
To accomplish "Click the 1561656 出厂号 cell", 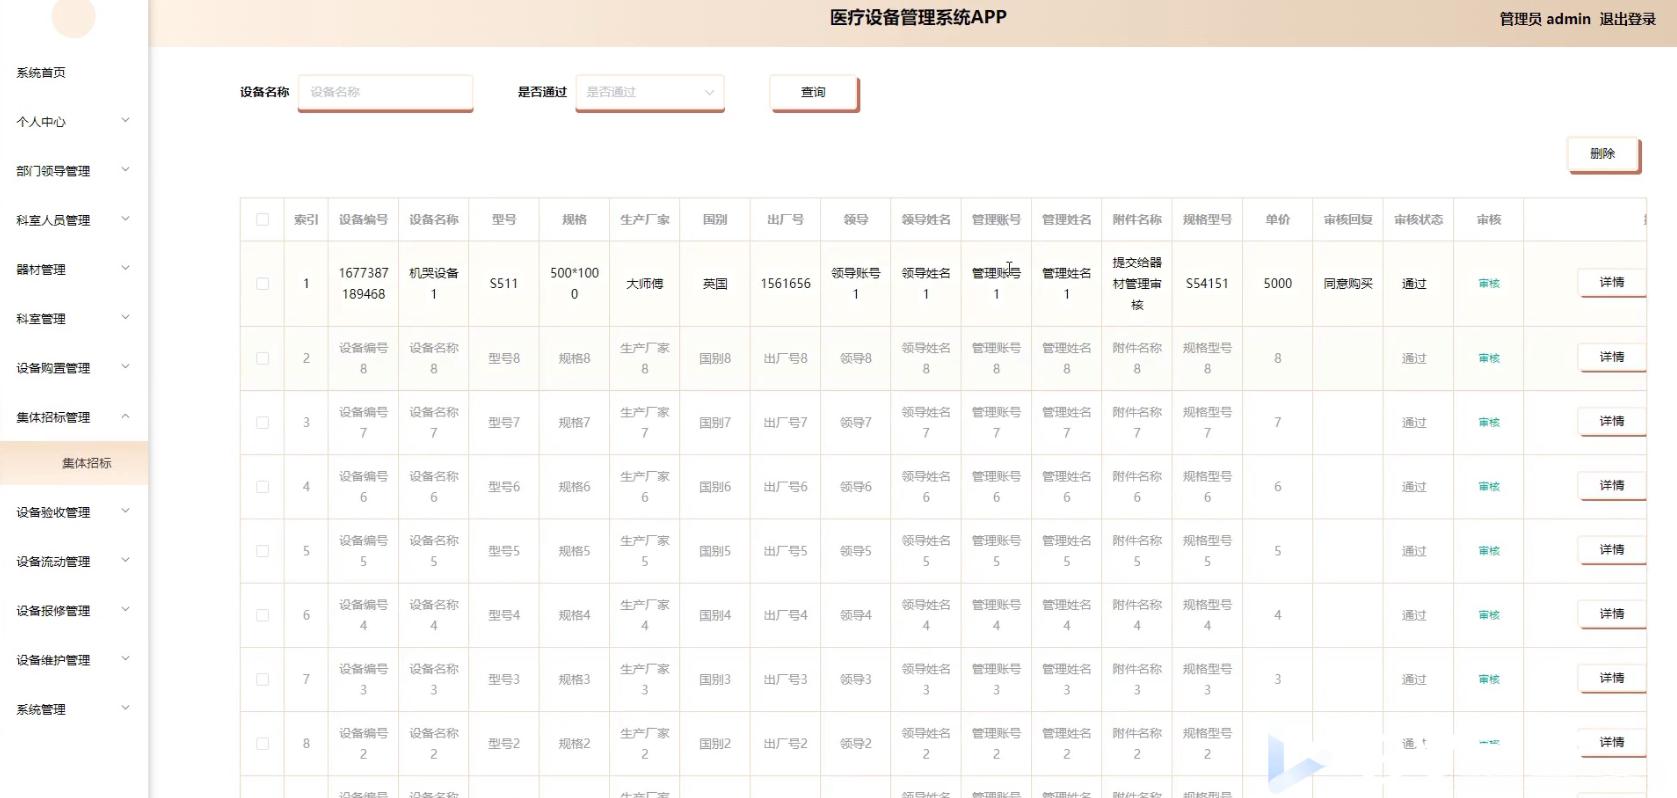I will pos(786,284).
